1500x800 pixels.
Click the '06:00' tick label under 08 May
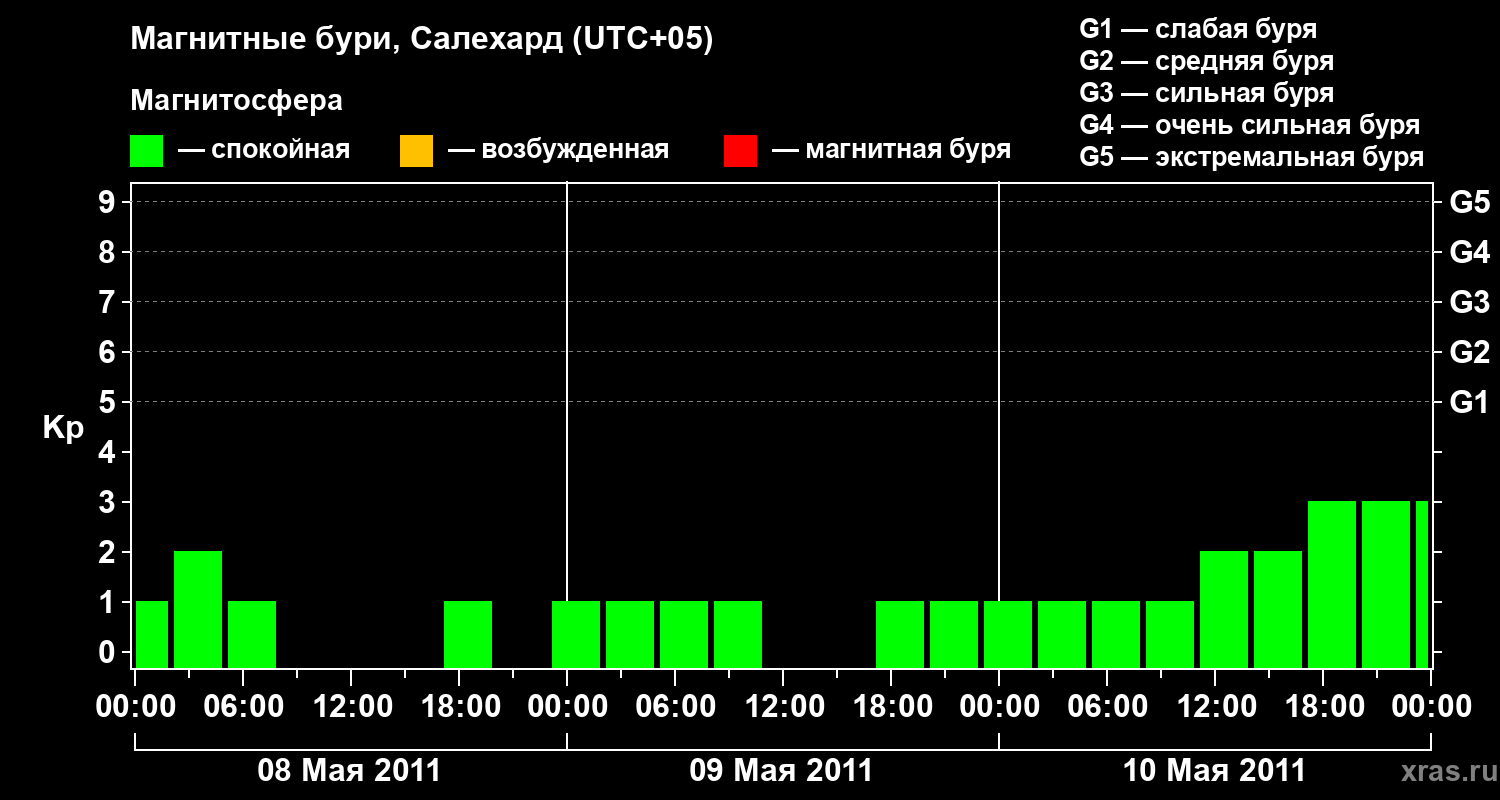pyautogui.click(x=244, y=707)
